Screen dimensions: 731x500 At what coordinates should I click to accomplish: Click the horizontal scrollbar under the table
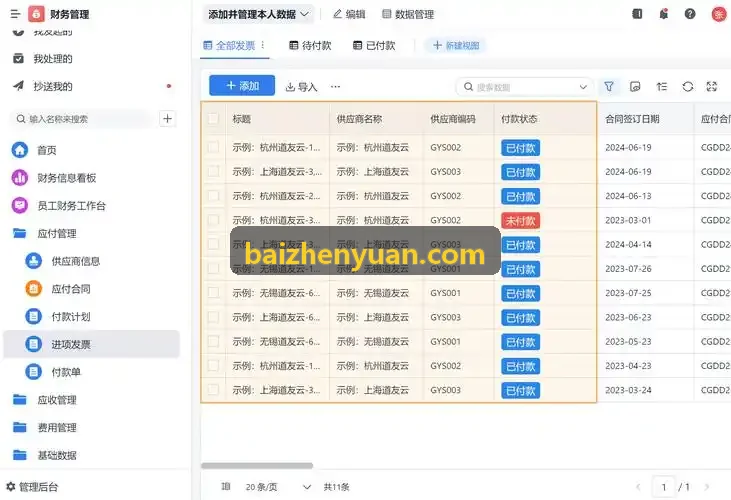pos(257,466)
